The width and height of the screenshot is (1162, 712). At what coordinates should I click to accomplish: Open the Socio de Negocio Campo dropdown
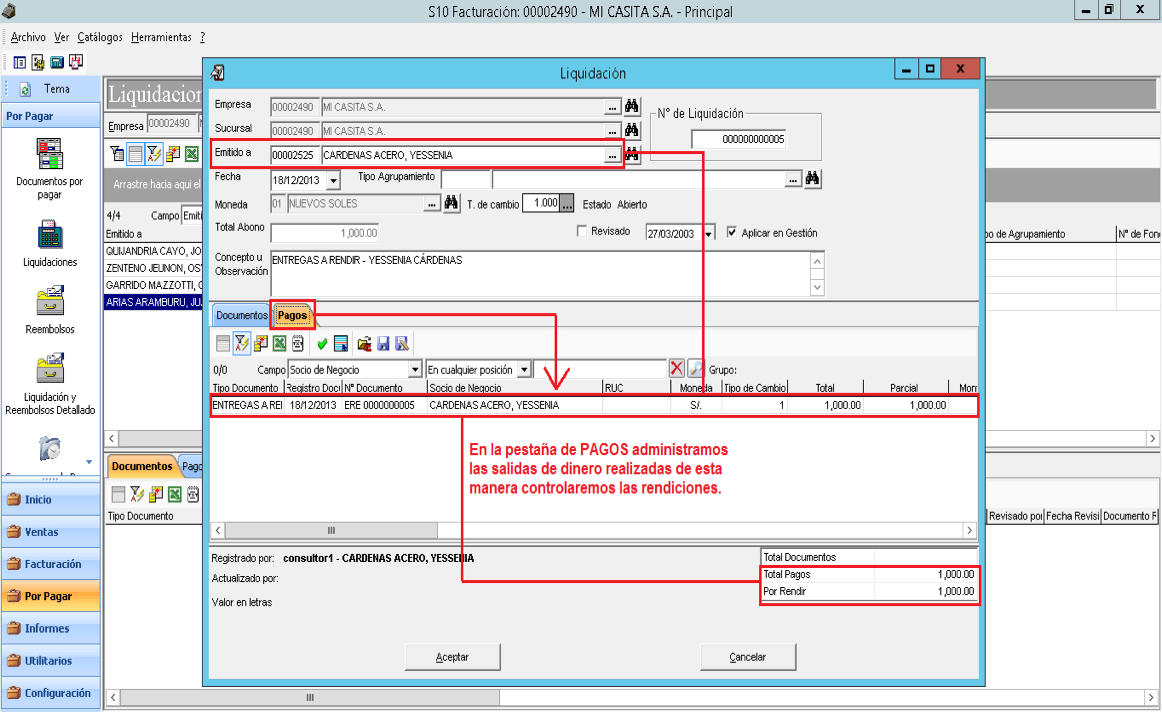pos(415,369)
